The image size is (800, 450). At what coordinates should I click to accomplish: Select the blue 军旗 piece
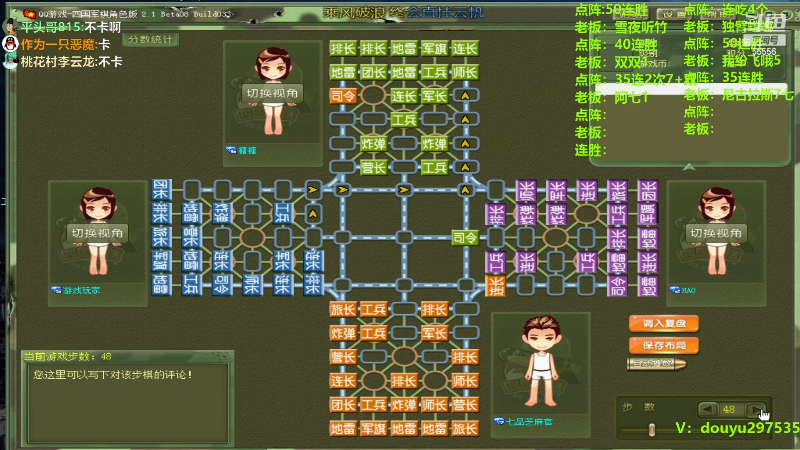(161, 261)
